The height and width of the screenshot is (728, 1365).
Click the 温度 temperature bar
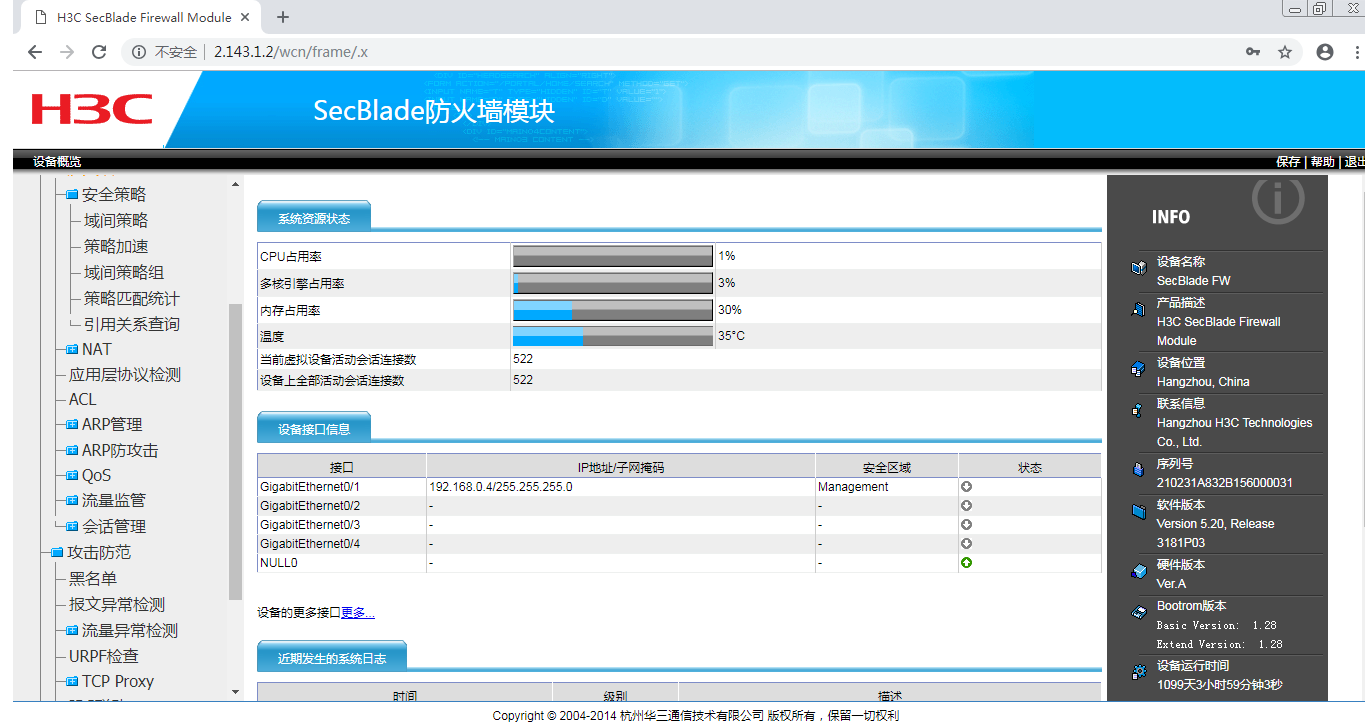pos(613,336)
